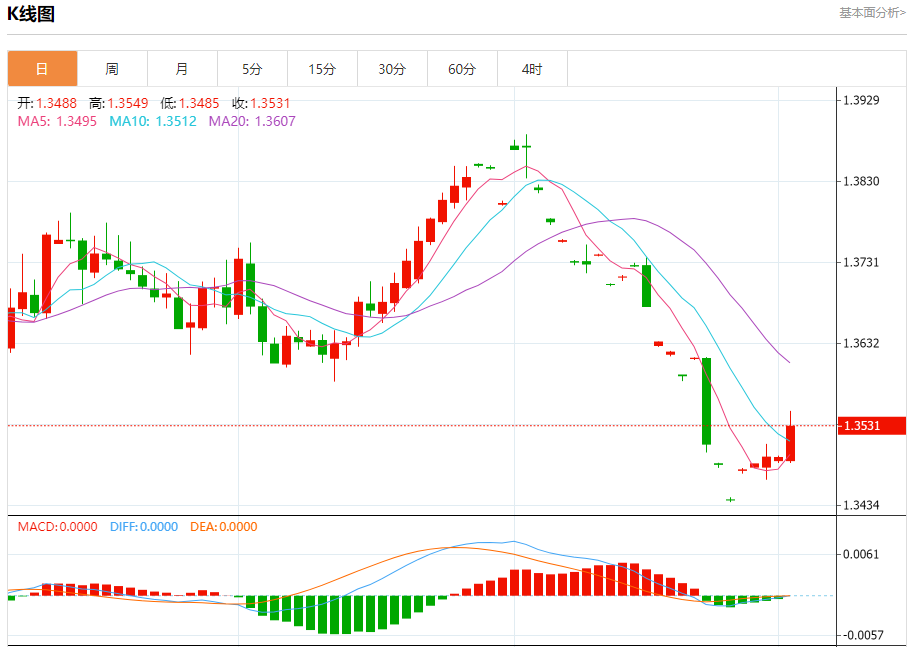Click the DIFF:0.0000 indicator label
The height and width of the screenshot is (647, 913).
pos(144,526)
